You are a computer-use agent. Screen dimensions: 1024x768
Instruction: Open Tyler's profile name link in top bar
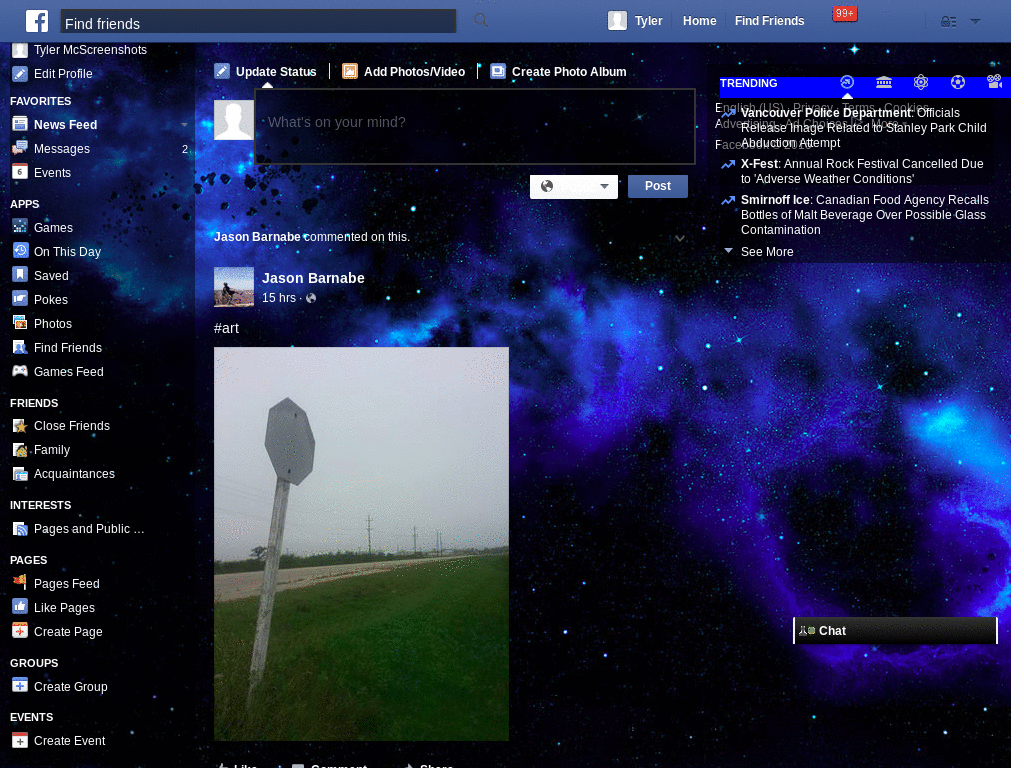pyautogui.click(x=648, y=21)
